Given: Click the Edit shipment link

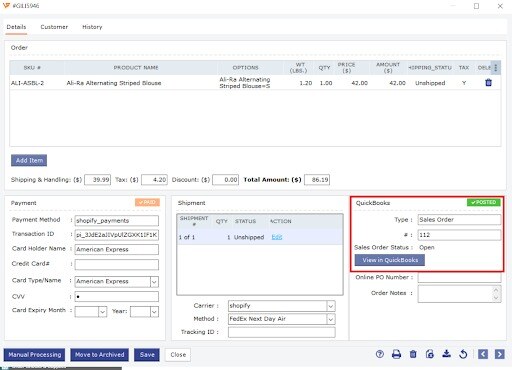Looking at the screenshot, I should tap(277, 237).
